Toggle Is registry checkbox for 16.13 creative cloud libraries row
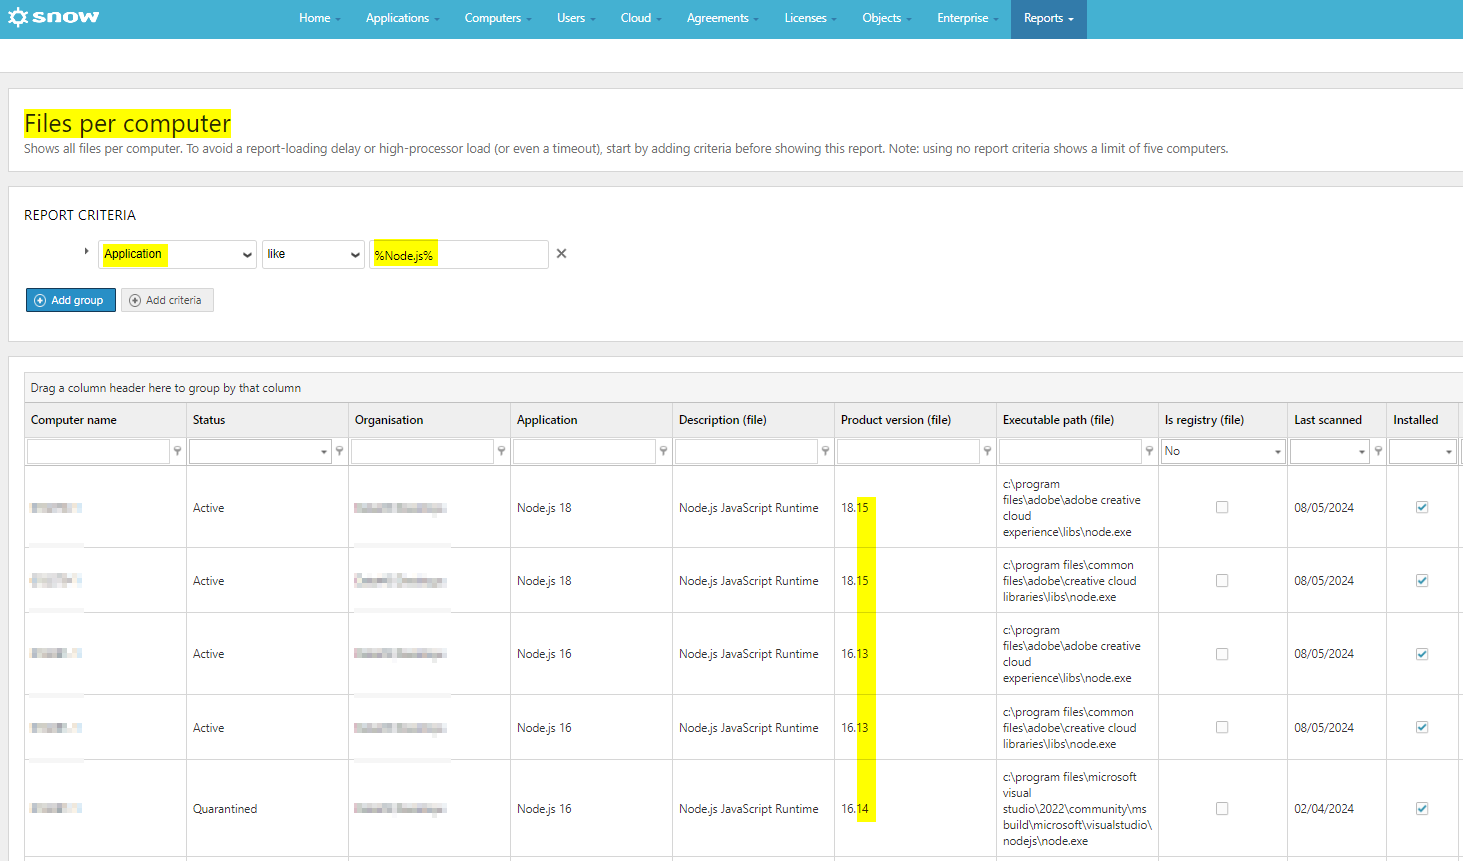The image size is (1463, 861). click(1222, 728)
